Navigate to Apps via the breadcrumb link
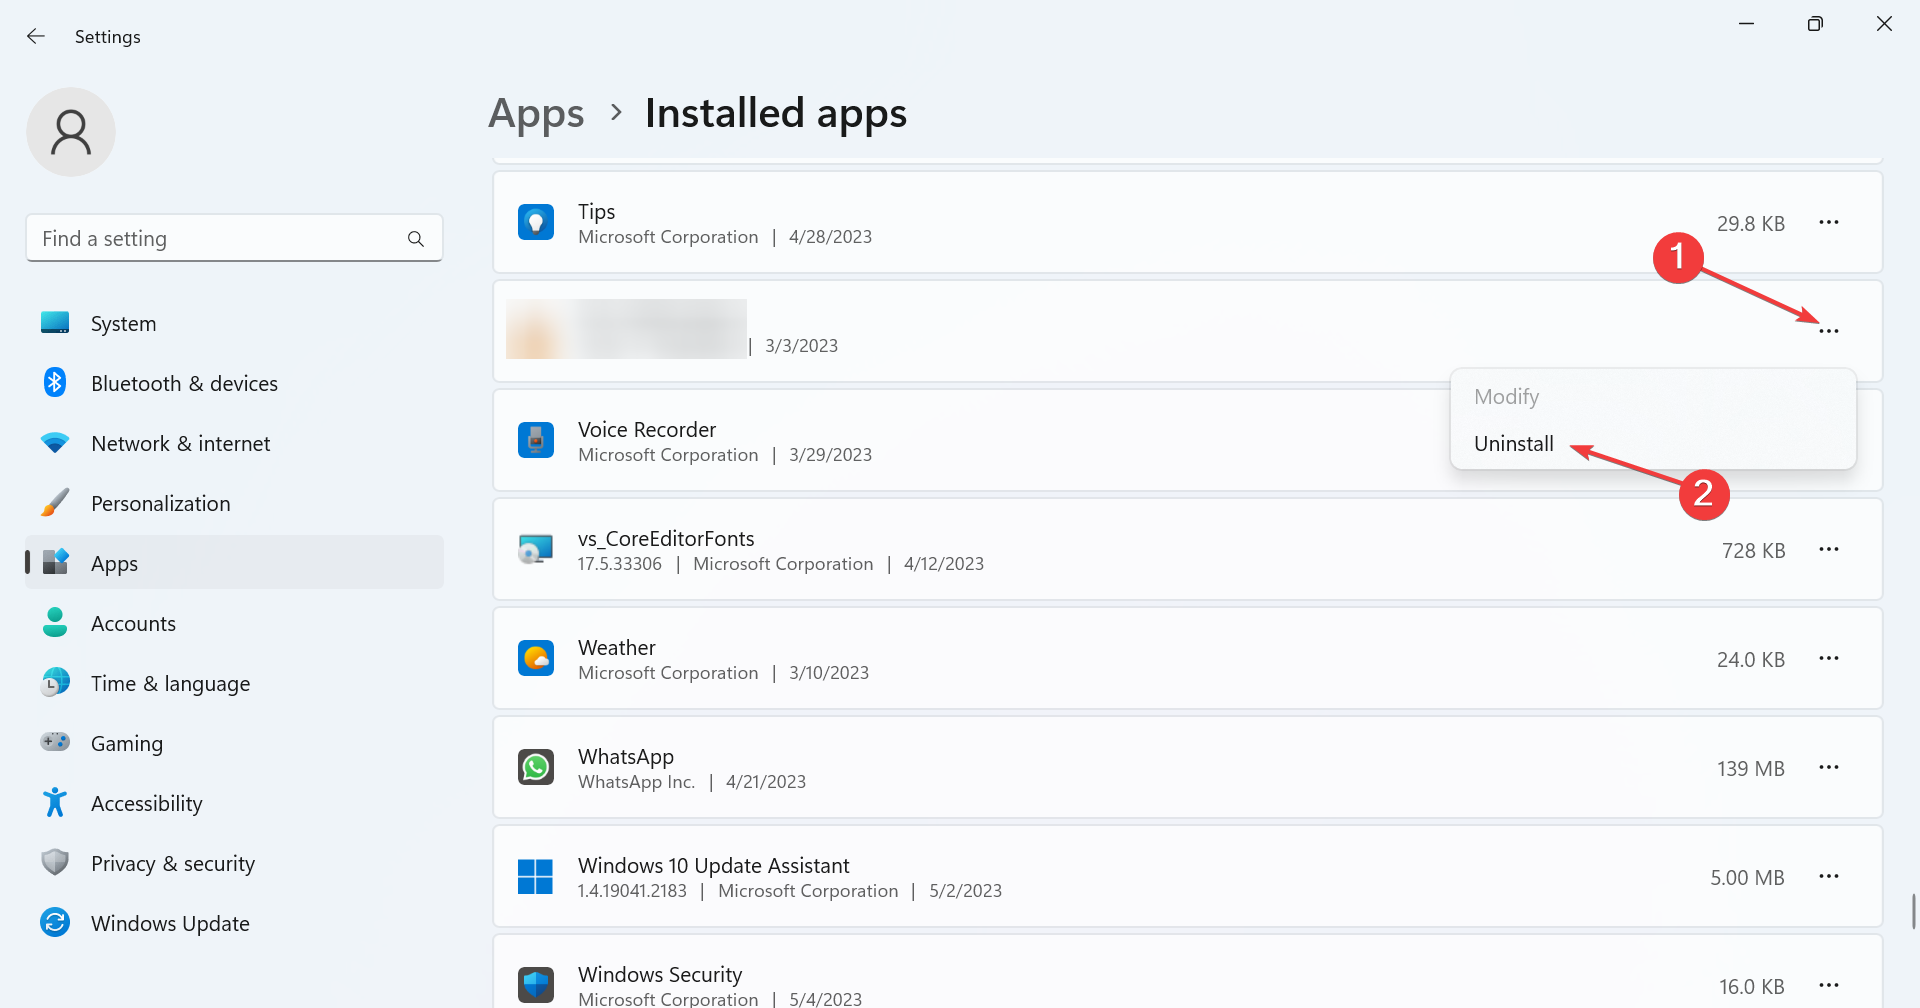 536,113
